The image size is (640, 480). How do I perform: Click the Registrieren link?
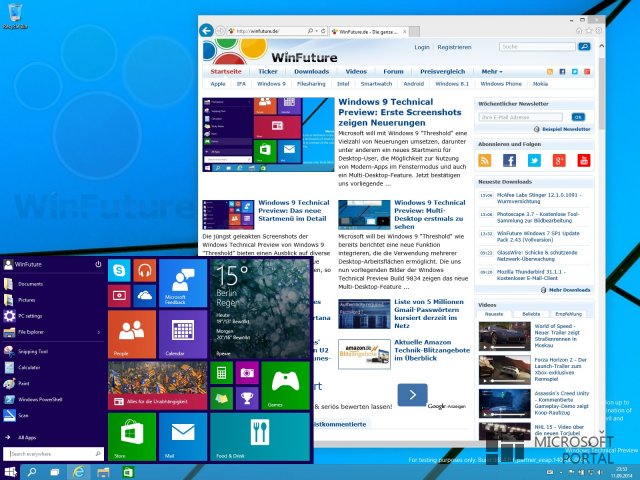(454, 47)
